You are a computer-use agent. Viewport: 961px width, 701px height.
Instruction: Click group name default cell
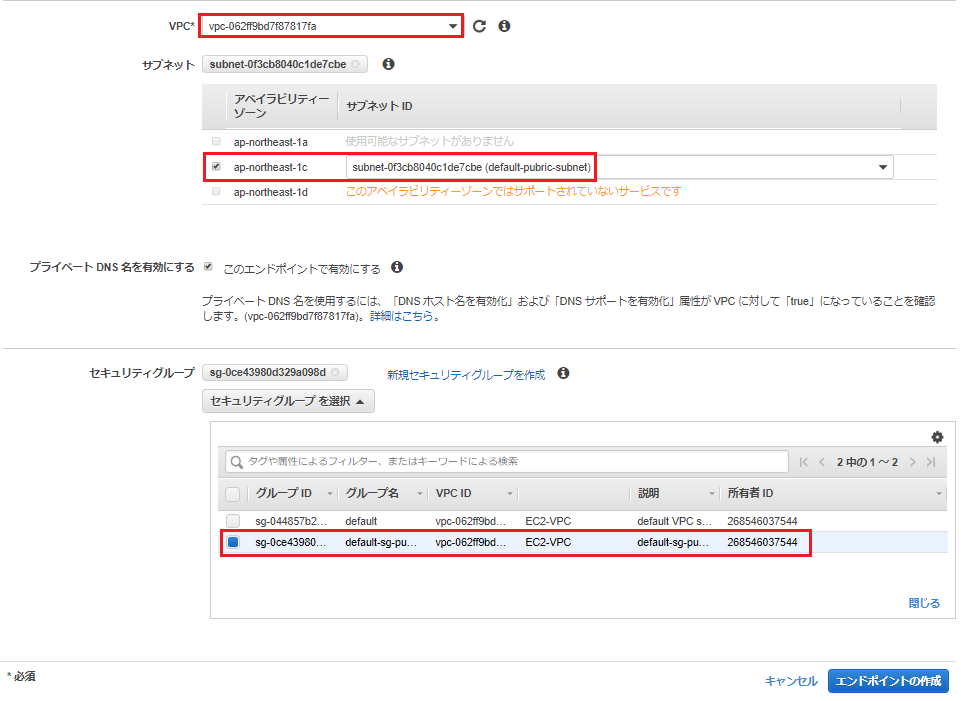361,521
